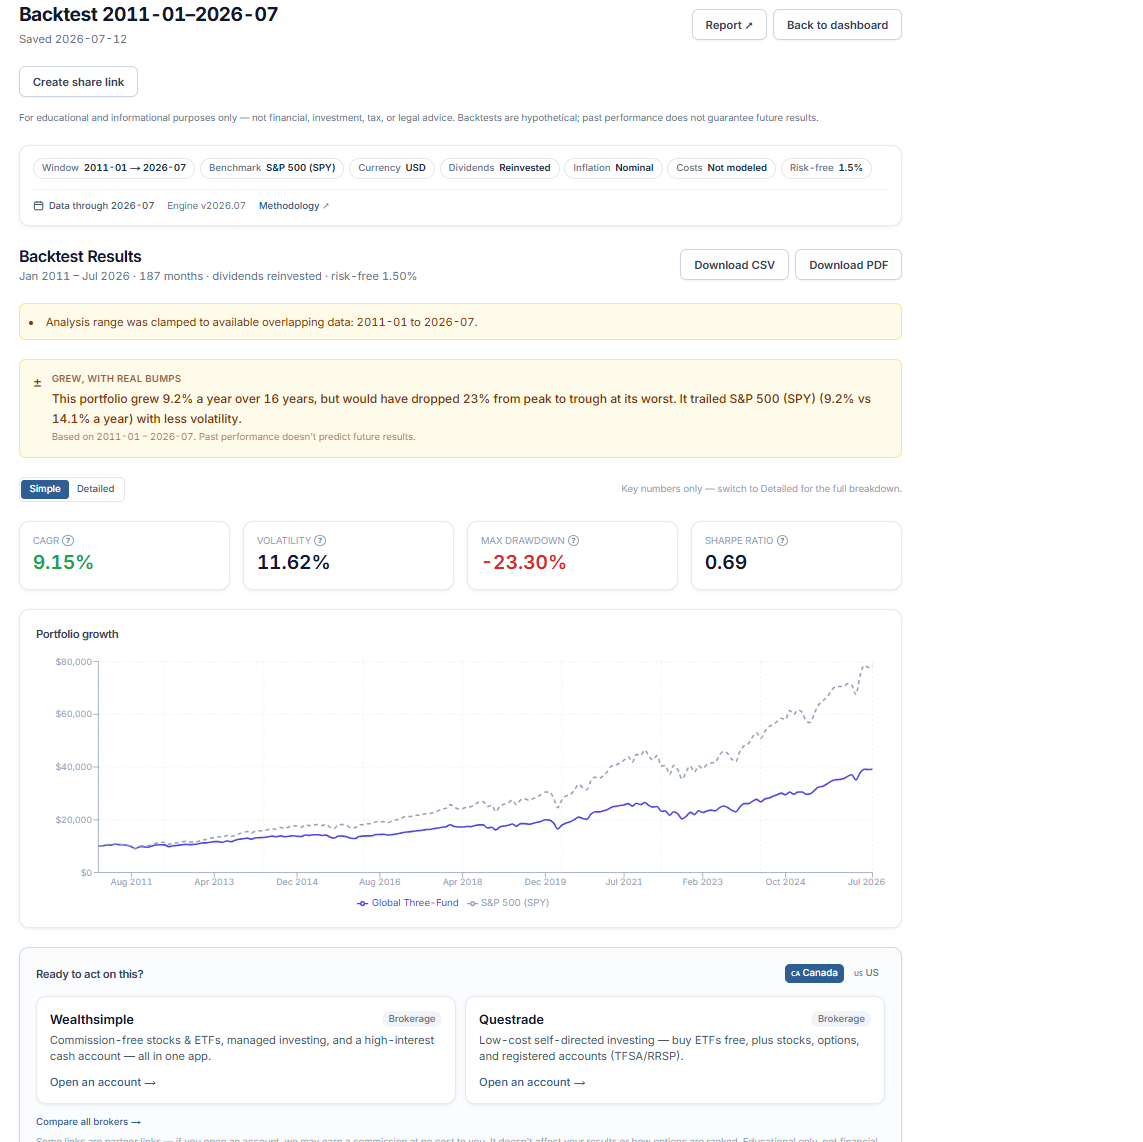The image size is (1143, 1142).
Task: Click the Global Three-Fund legend marker
Action: (x=362, y=903)
